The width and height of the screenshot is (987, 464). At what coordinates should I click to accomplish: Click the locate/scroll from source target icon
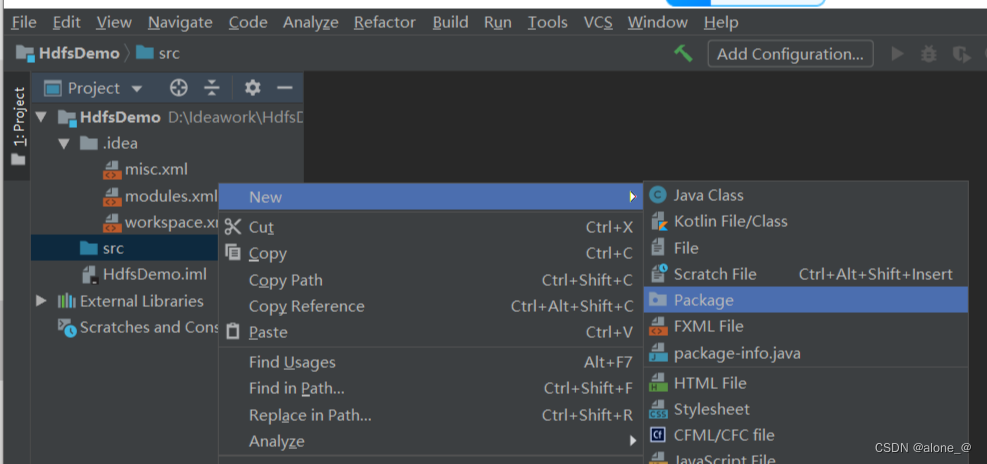(179, 88)
